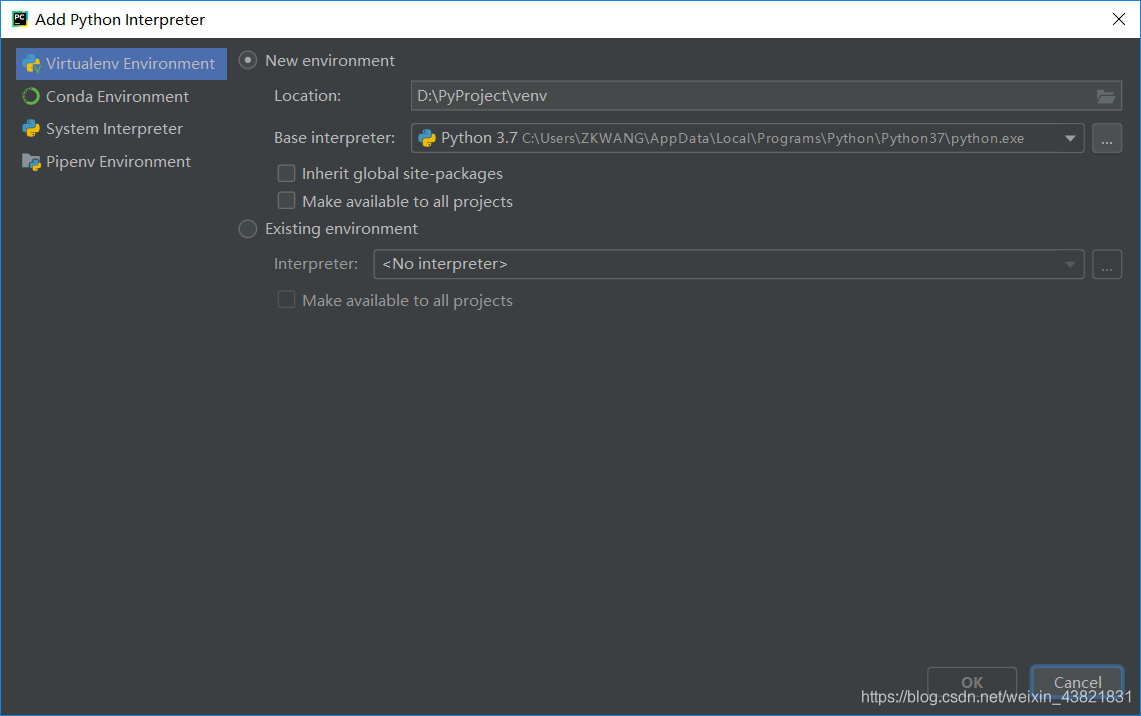
Task: Close the Add Python Interpreter dialog
Action: 1119,19
